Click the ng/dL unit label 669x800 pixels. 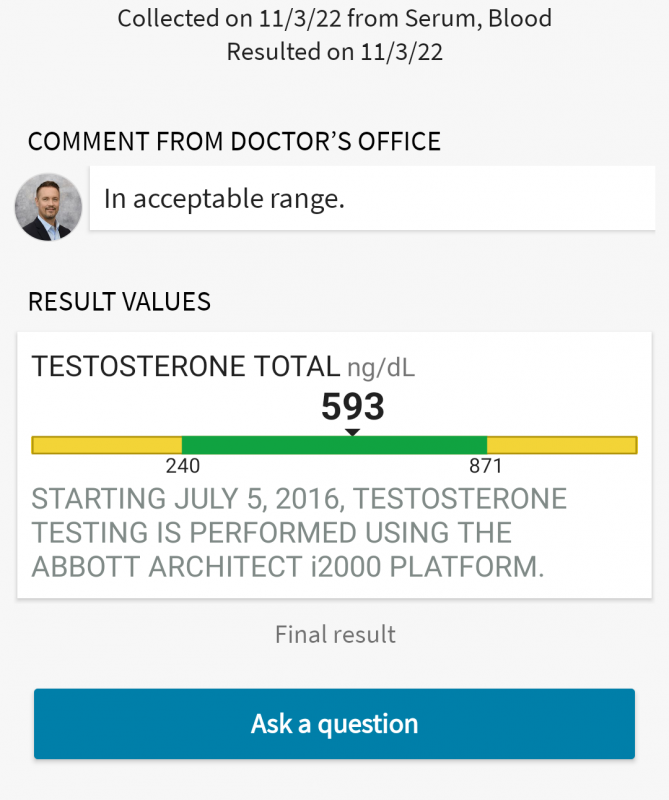(381, 368)
